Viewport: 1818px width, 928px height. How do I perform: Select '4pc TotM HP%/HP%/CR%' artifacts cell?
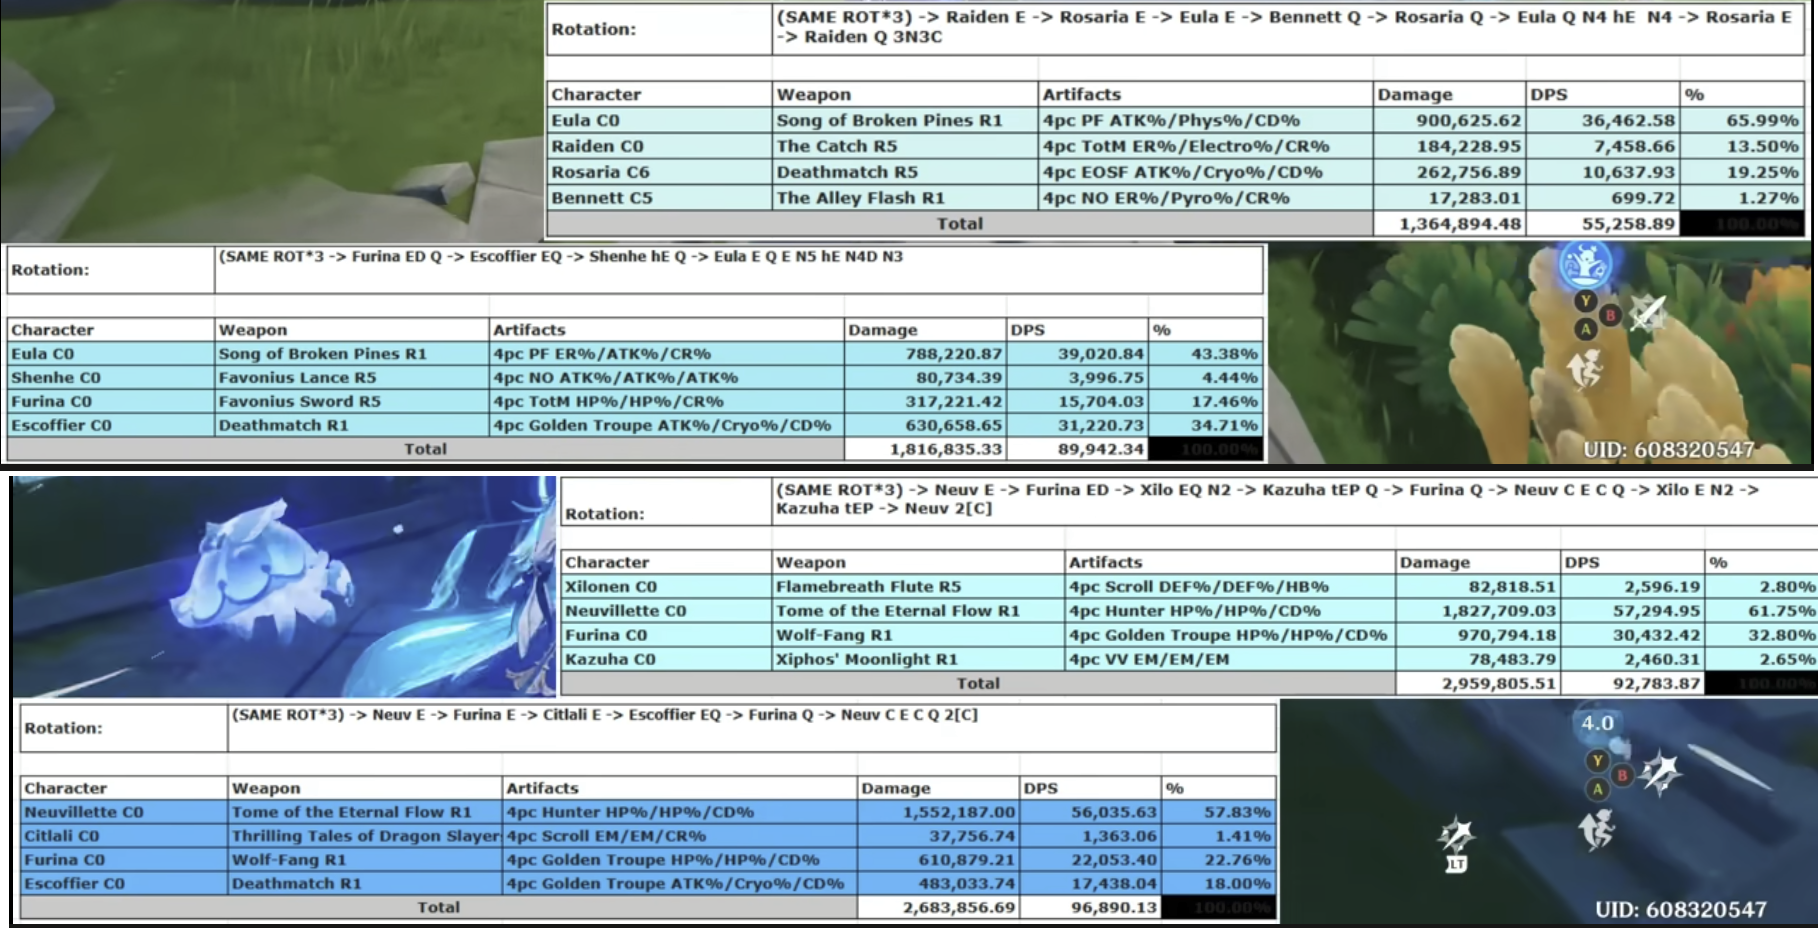coord(666,402)
